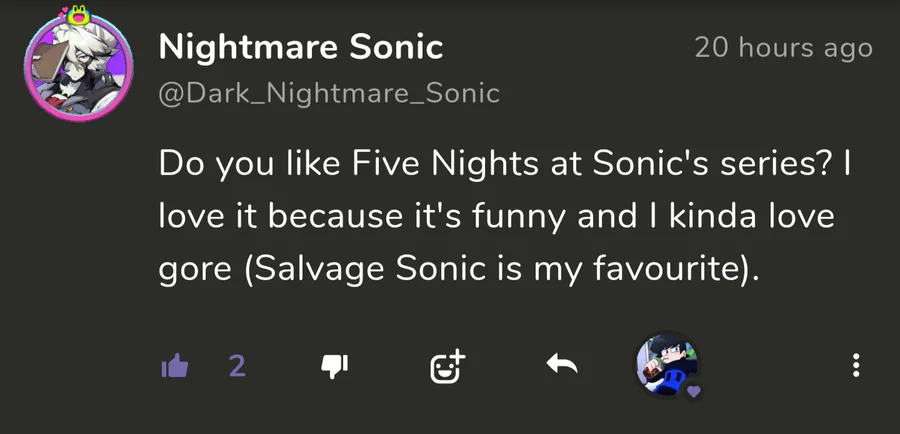Click the like count number 2

(x=236, y=367)
